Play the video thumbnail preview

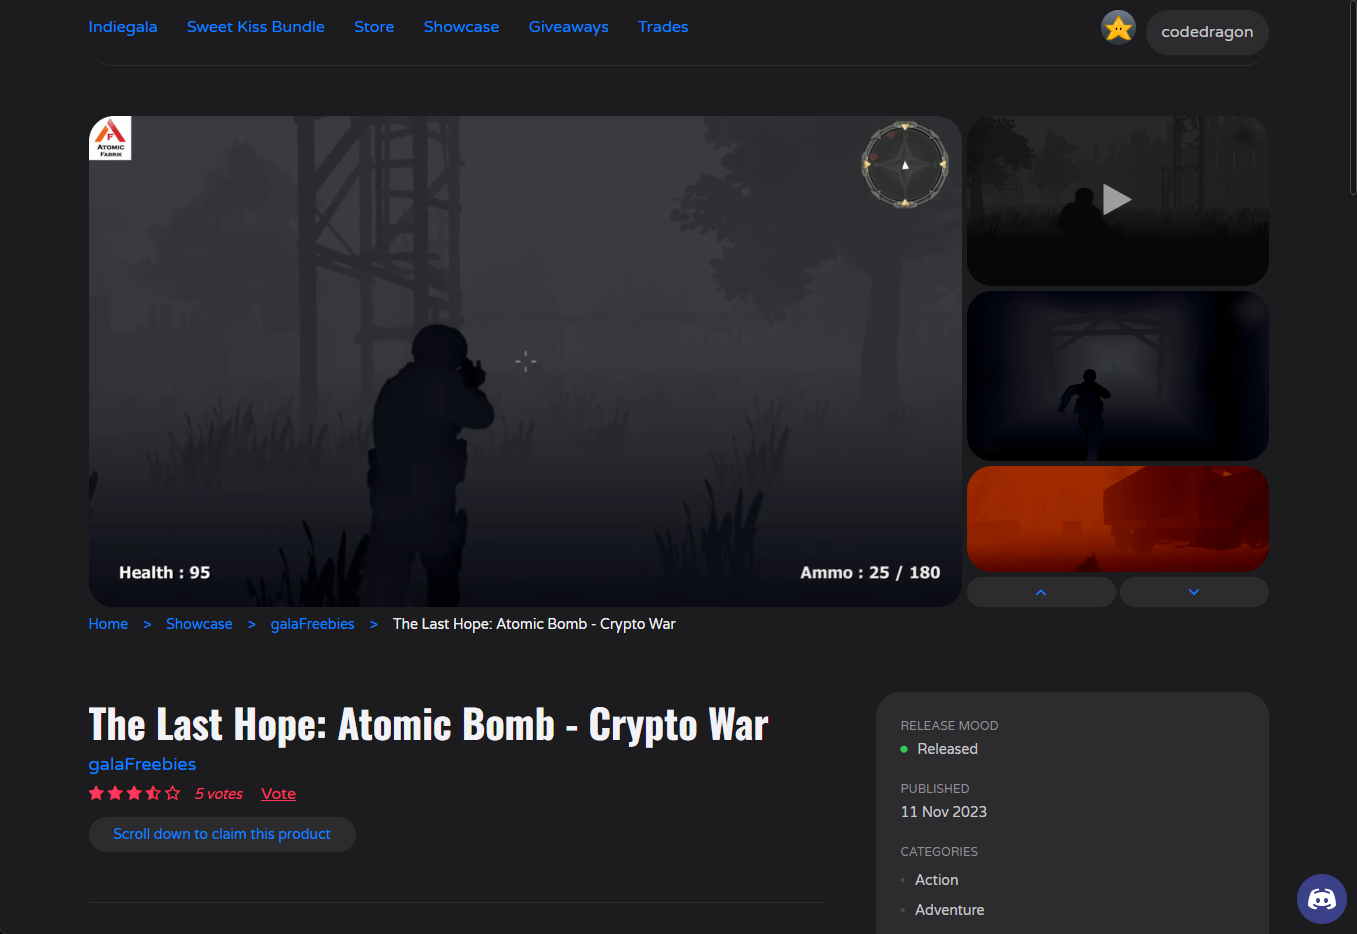tap(1117, 200)
